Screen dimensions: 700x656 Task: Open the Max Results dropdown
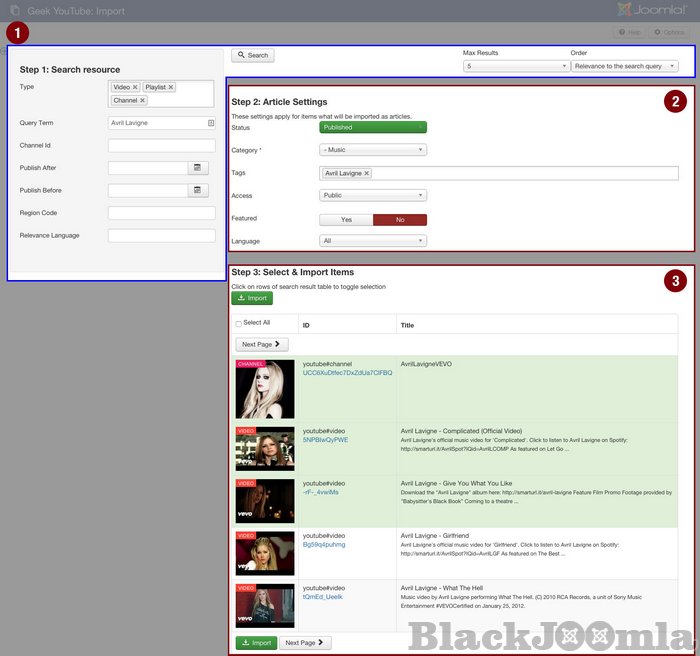516,66
